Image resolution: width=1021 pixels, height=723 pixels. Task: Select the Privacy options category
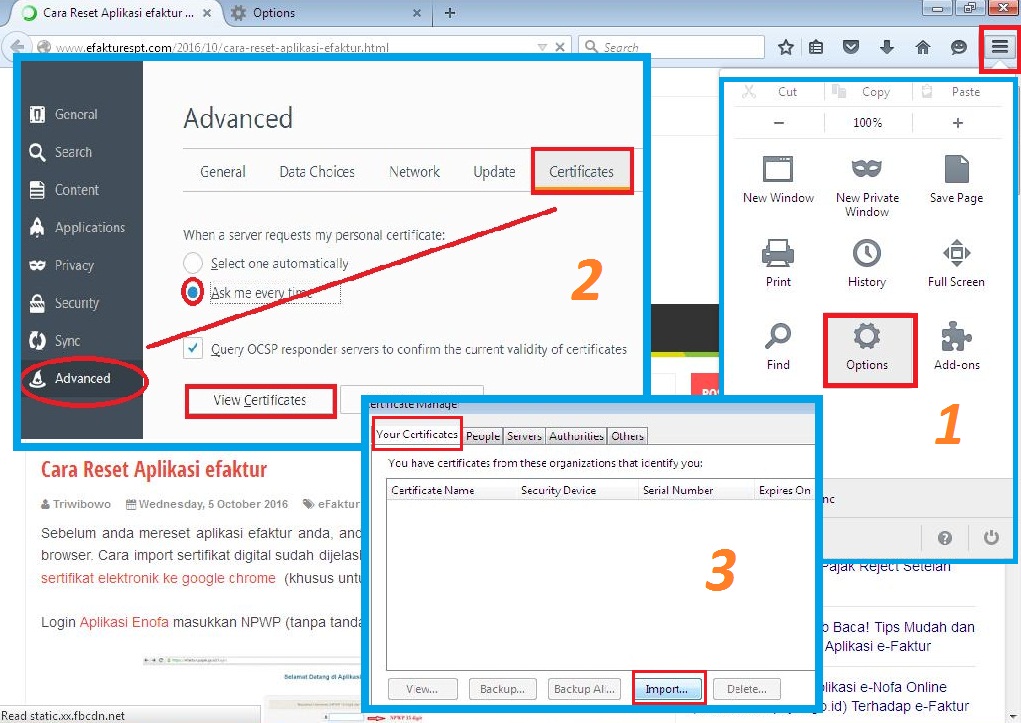click(x=81, y=265)
